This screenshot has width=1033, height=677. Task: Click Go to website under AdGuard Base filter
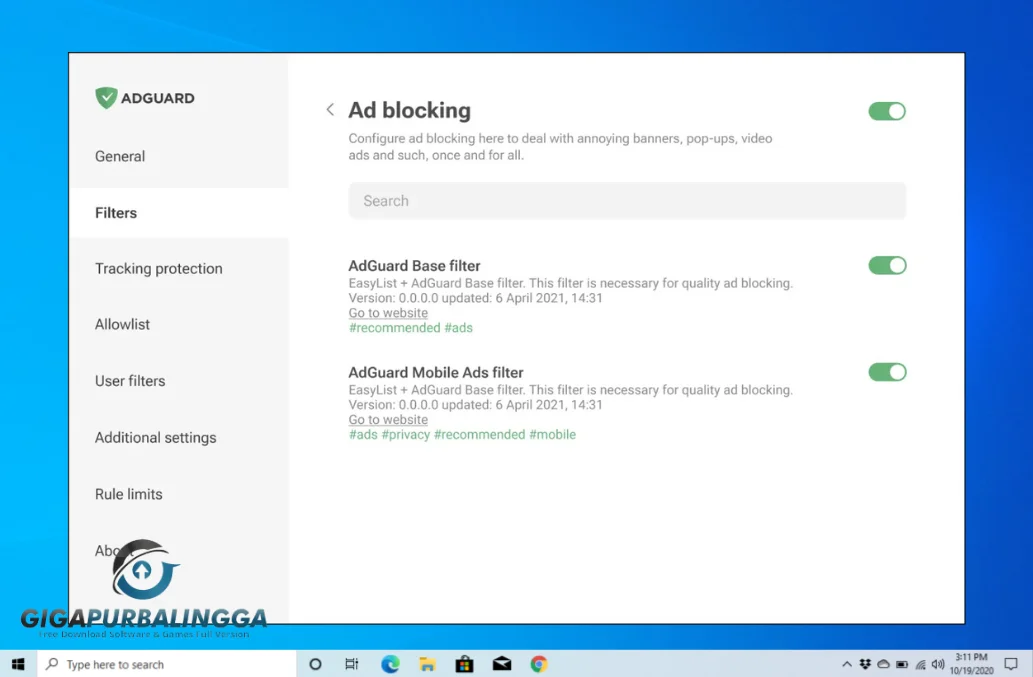(387, 312)
